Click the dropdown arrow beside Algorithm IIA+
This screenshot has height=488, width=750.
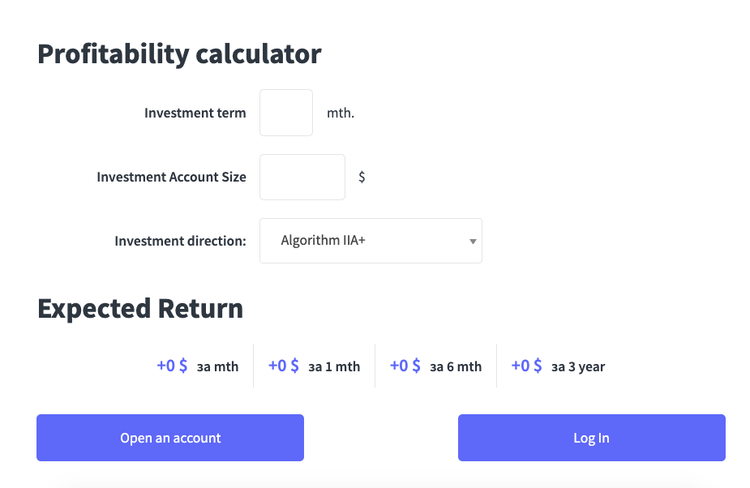[x=472, y=241]
